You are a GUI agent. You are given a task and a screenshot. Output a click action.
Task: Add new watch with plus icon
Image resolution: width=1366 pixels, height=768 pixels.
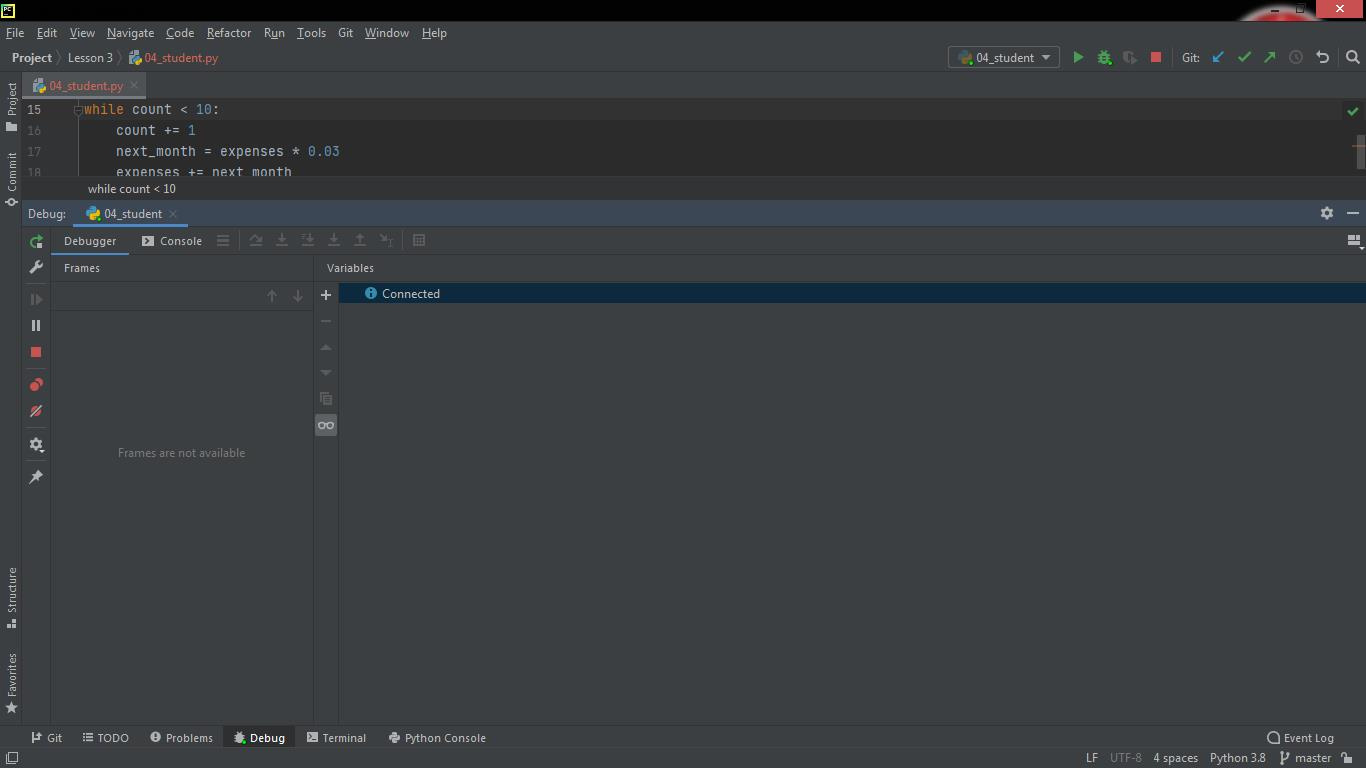(326, 295)
